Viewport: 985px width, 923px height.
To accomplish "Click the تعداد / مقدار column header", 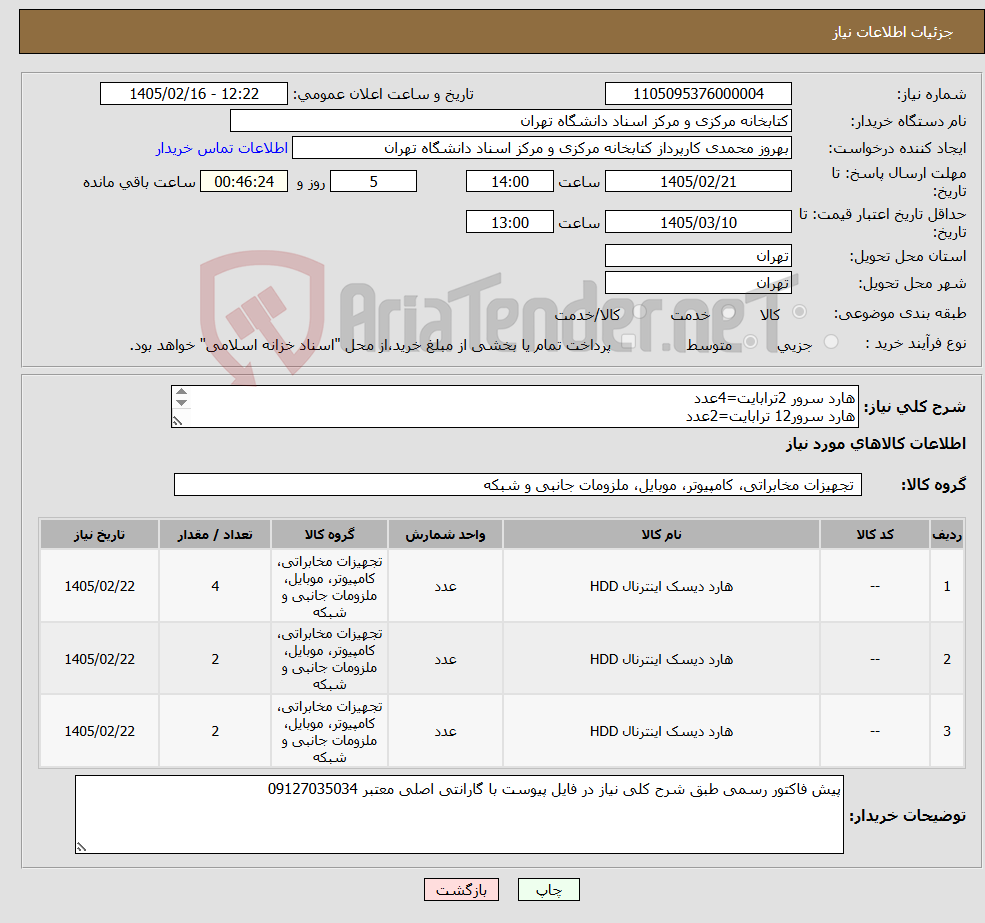I will pyautogui.click(x=215, y=534).
